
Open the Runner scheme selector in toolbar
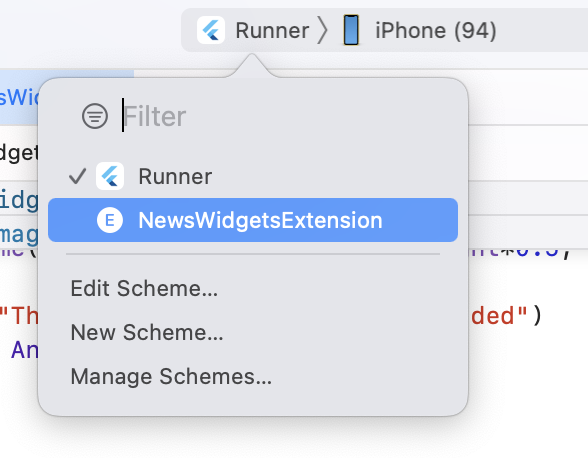(x=254, y=30)
